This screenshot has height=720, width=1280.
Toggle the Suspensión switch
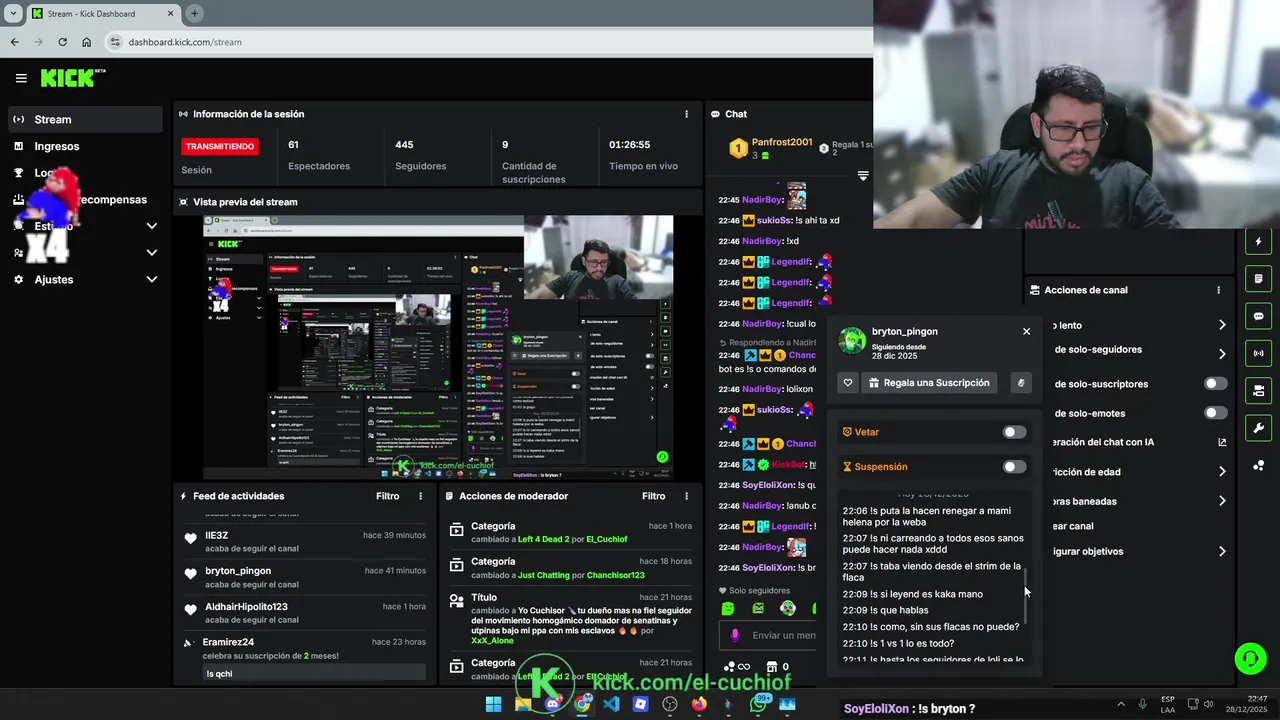click(1014, 467)
